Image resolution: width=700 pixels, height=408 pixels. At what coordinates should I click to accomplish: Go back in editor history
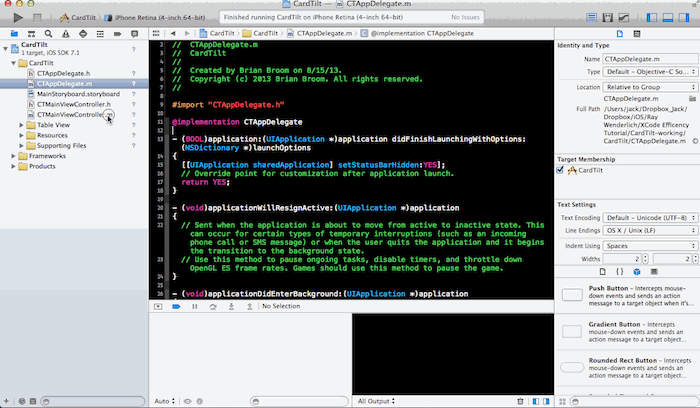(x=173, y=33)
